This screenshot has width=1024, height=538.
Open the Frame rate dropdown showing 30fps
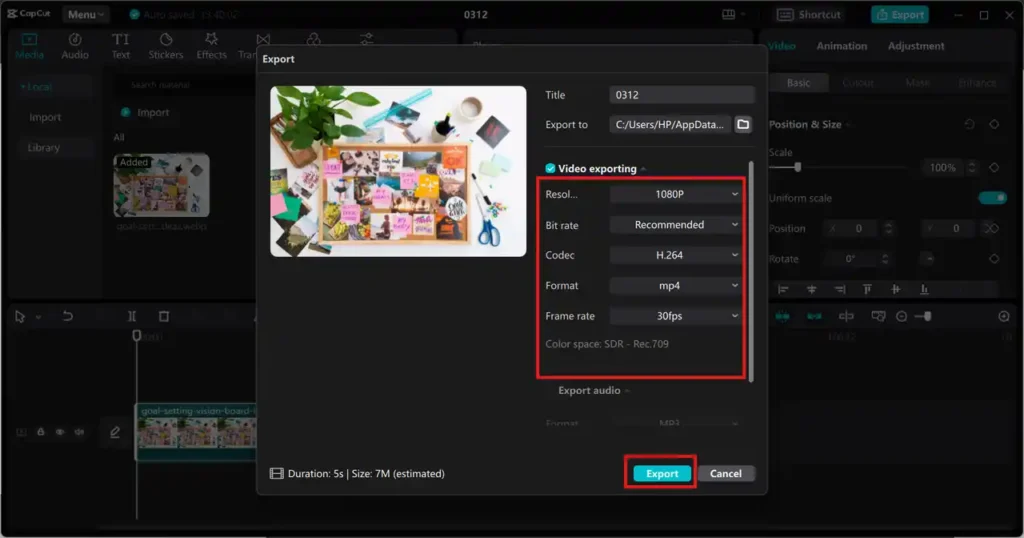click(676, 316)
